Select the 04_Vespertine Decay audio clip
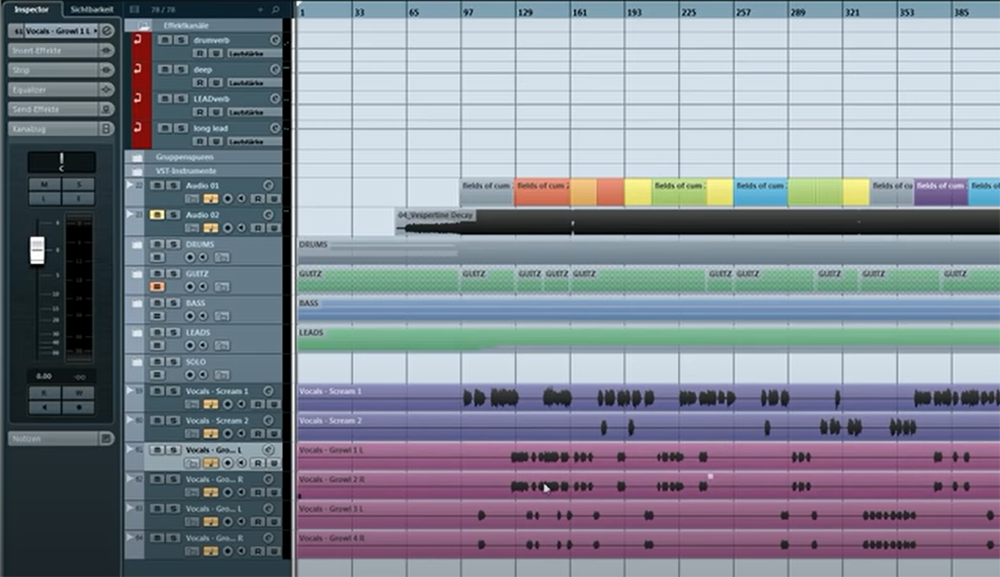 (698, 223)
